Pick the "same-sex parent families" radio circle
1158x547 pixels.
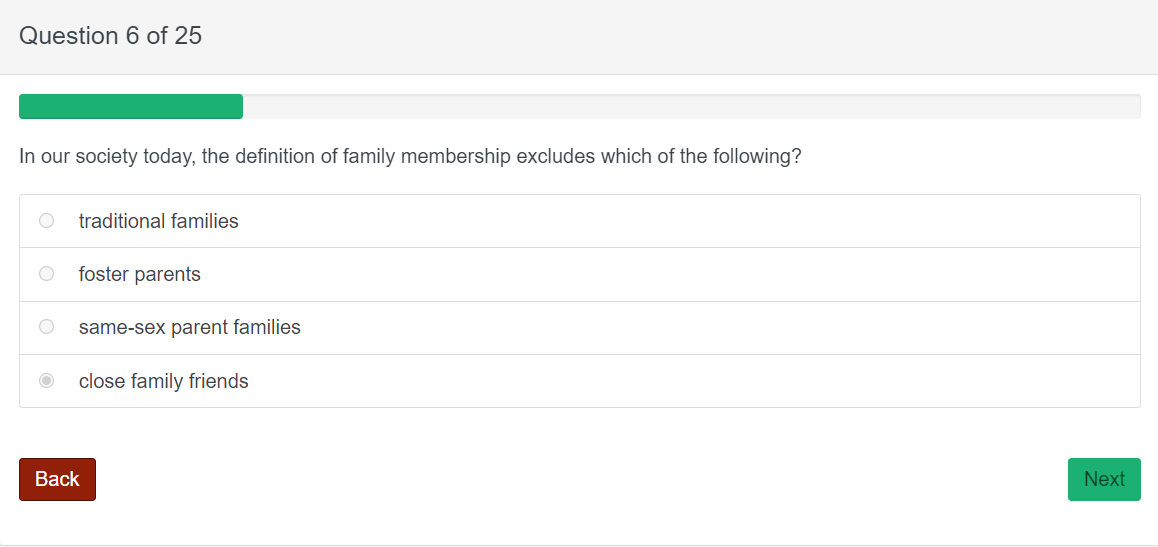coord(46,327)
